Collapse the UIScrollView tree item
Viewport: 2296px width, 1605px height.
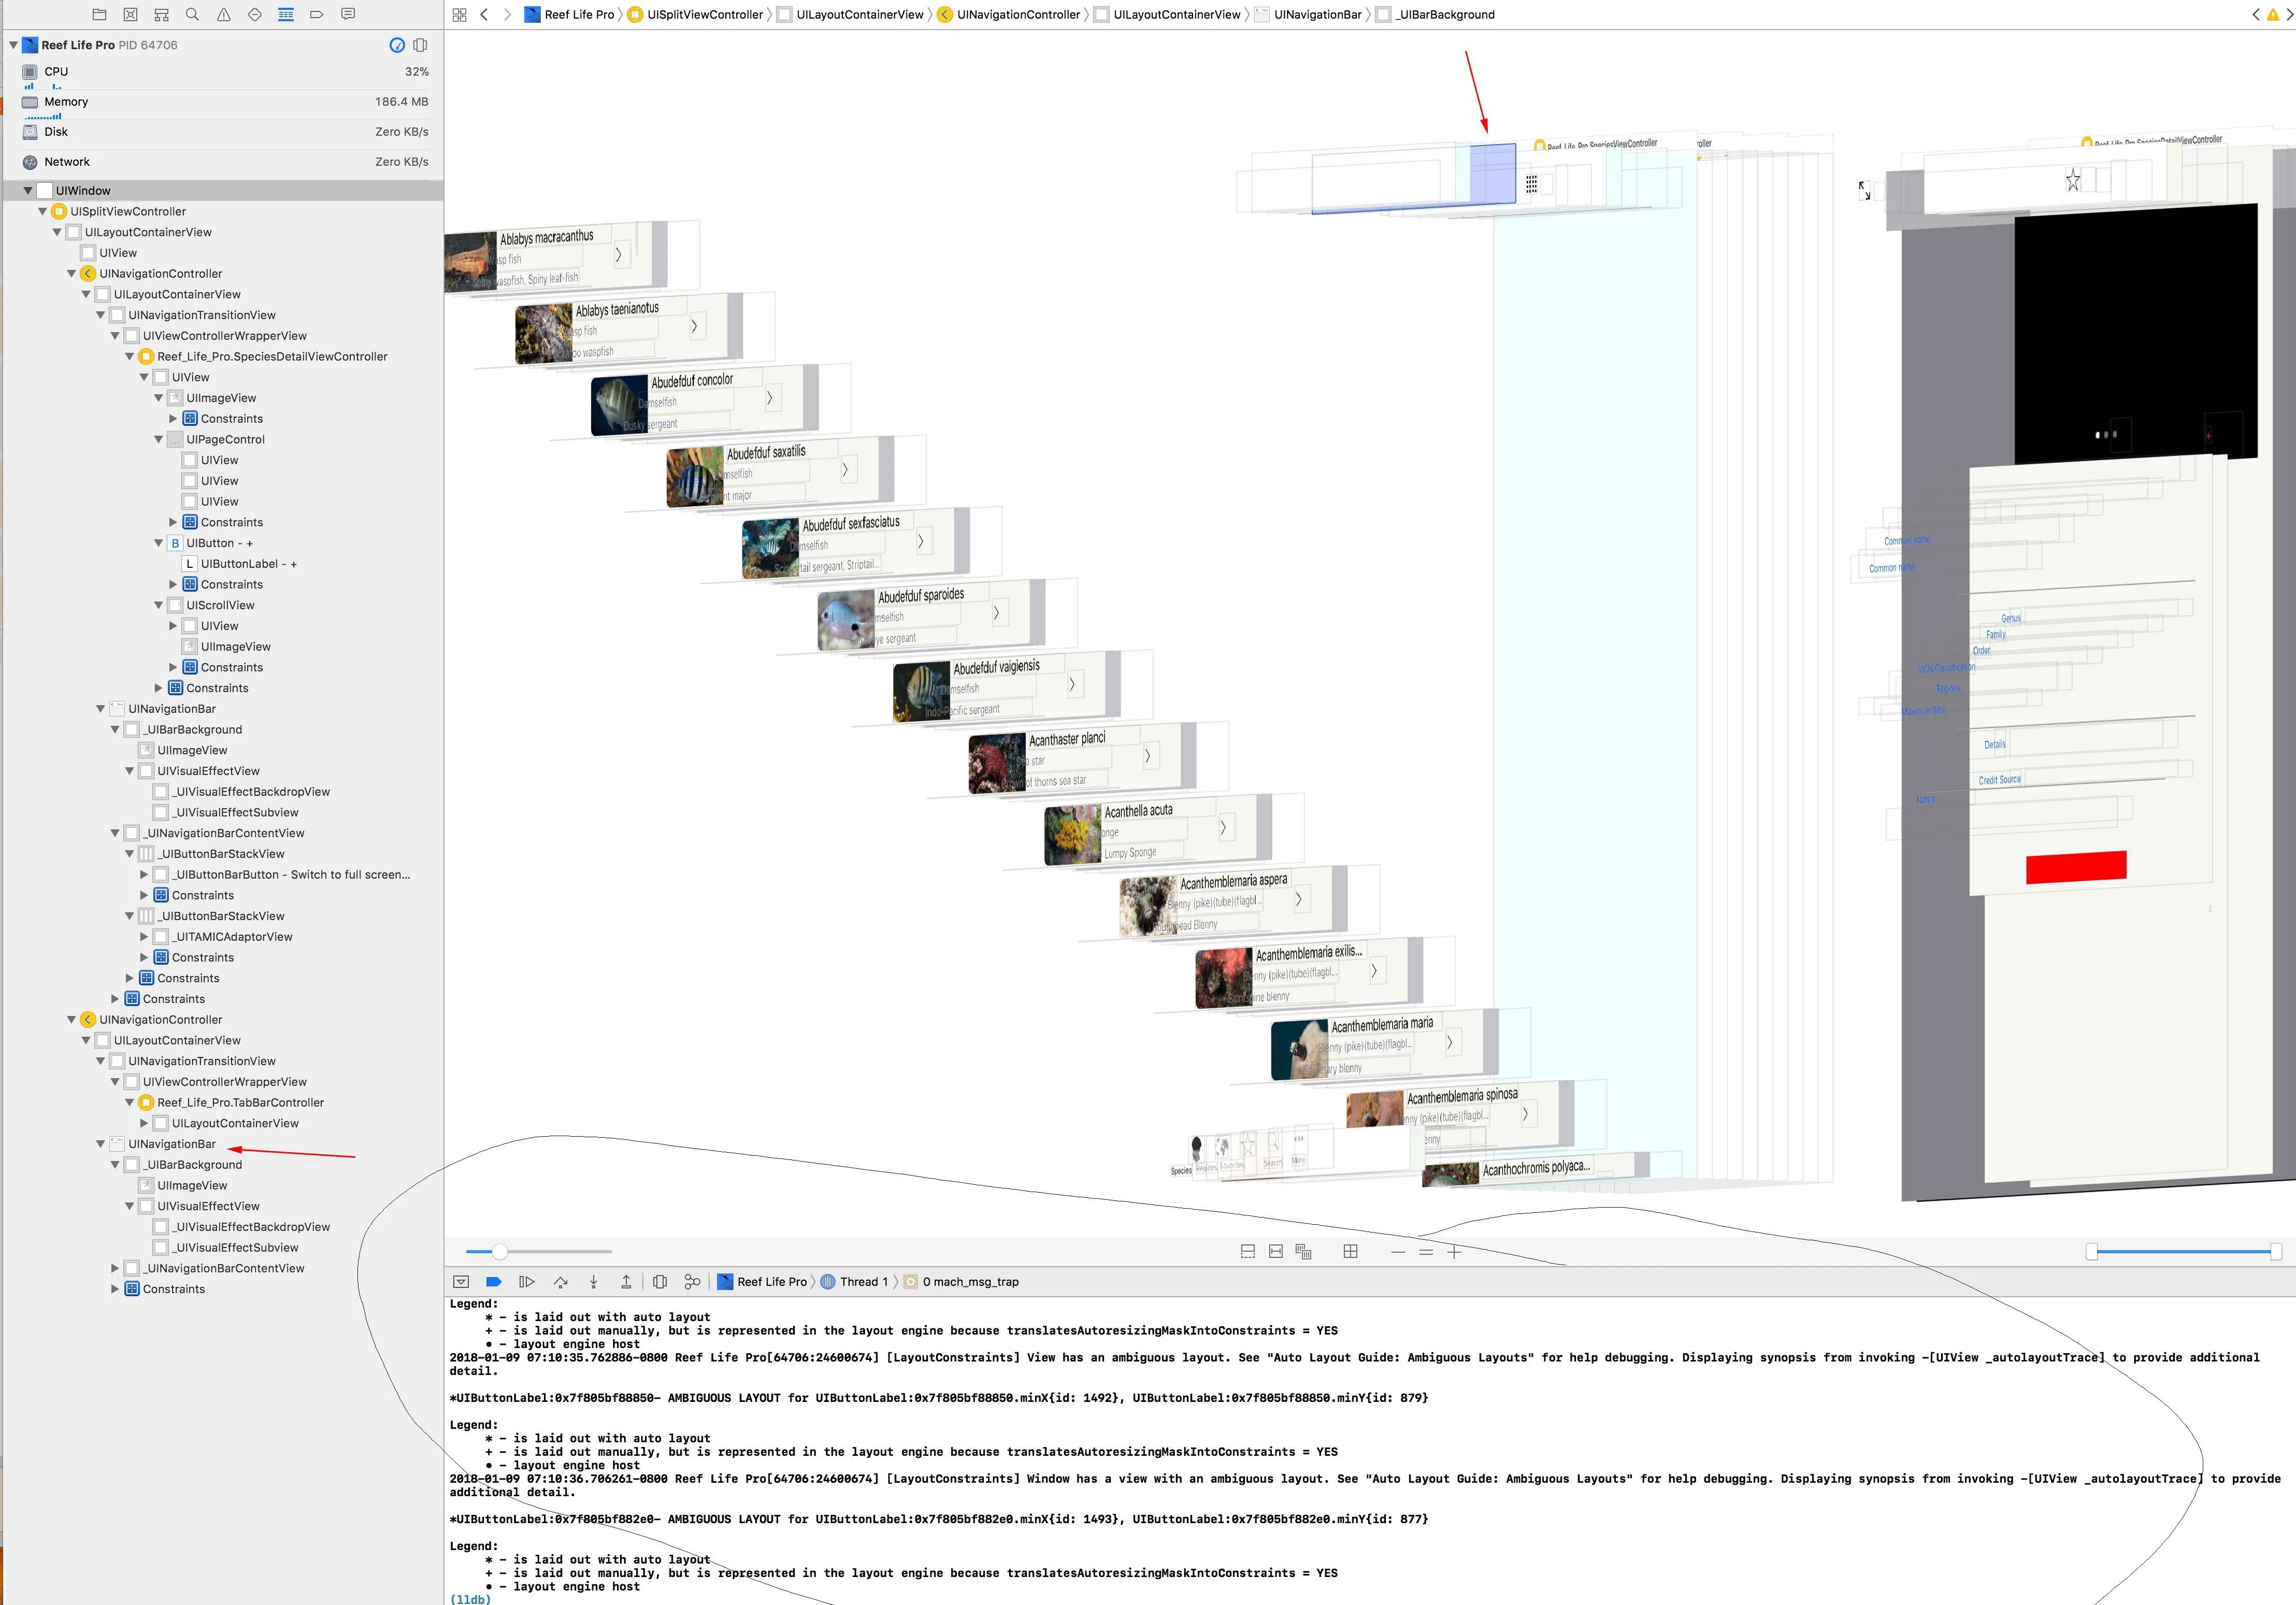158,605
